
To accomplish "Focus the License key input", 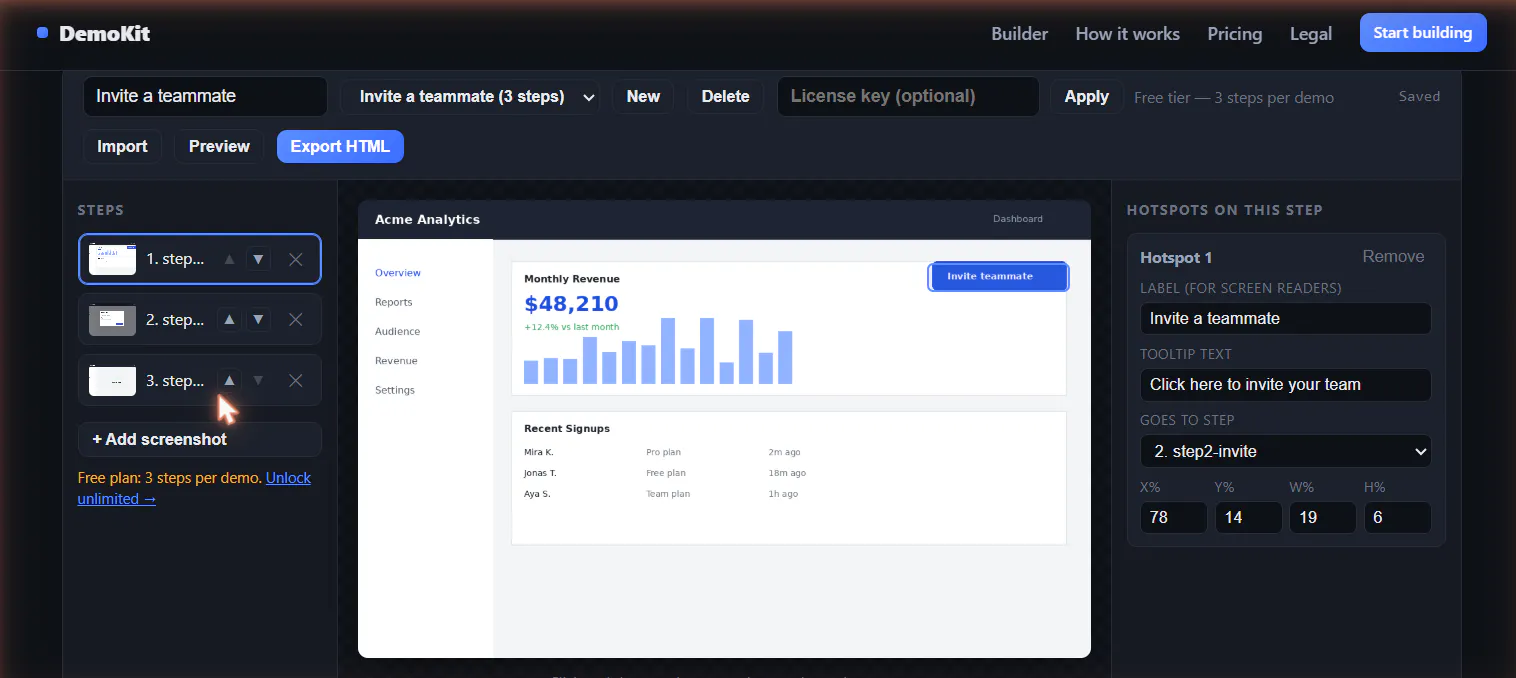I will [x=908, y=97].
